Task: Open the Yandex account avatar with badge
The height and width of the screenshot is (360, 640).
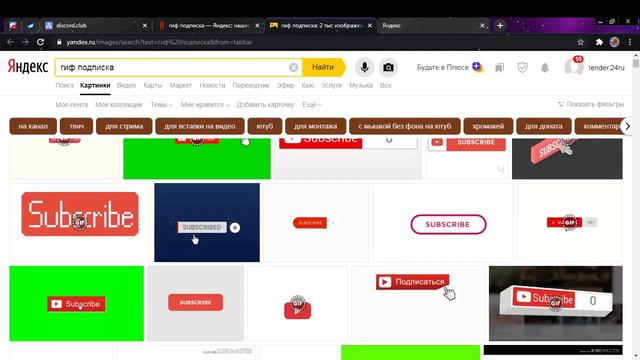Action: (x=574, y=66)
